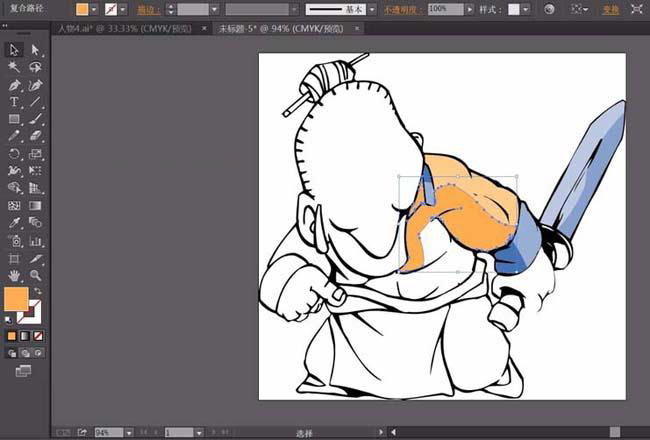
Task: Select the Direct Selection tool
Action: (35, 50)
